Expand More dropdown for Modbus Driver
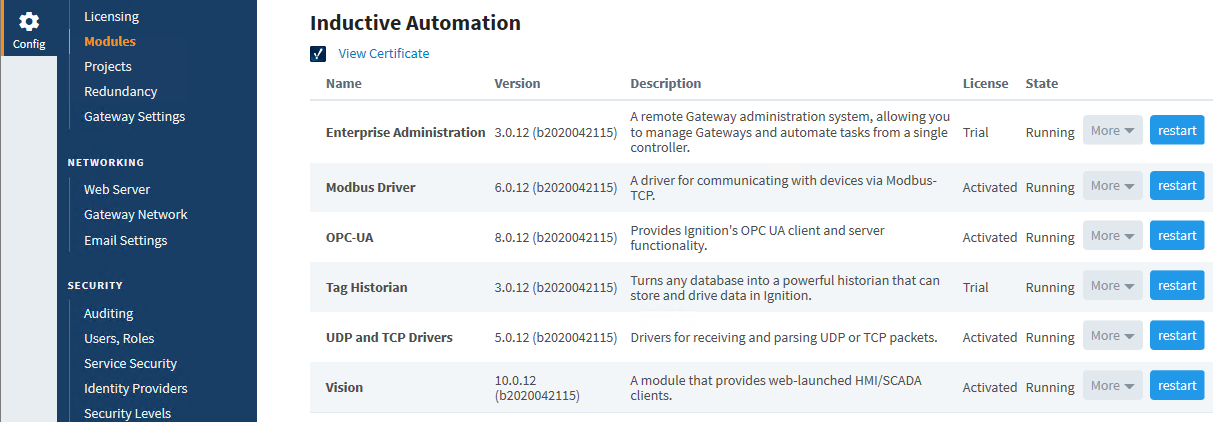The image size is (1213, 422). click(1113, 186)
